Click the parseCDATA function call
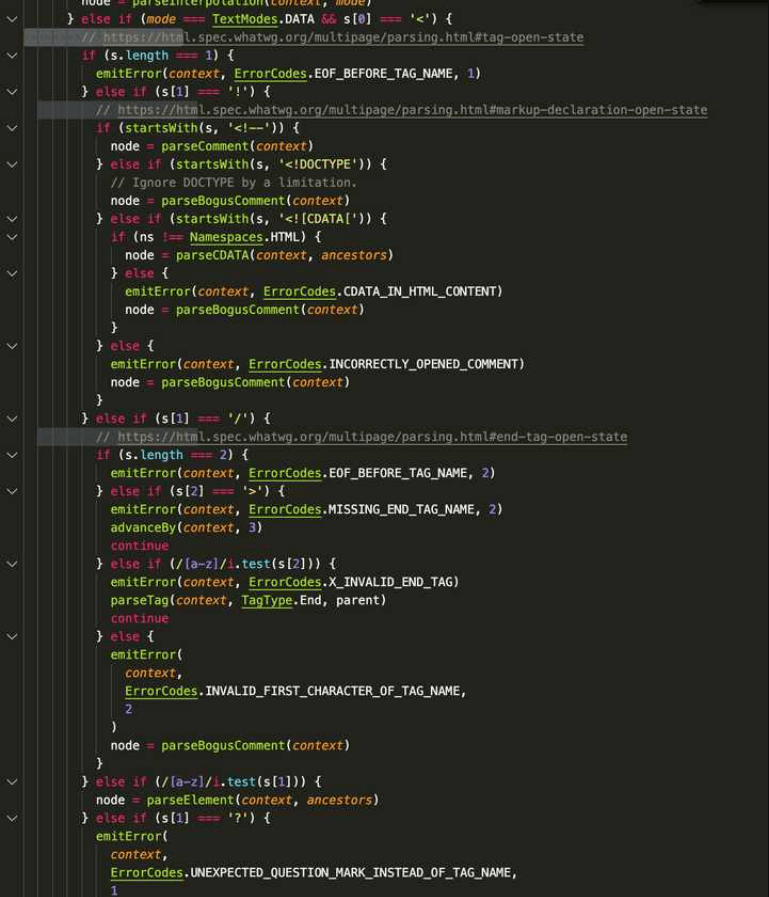Viewport: 769px width, 897px height. (x=212, y=256)
